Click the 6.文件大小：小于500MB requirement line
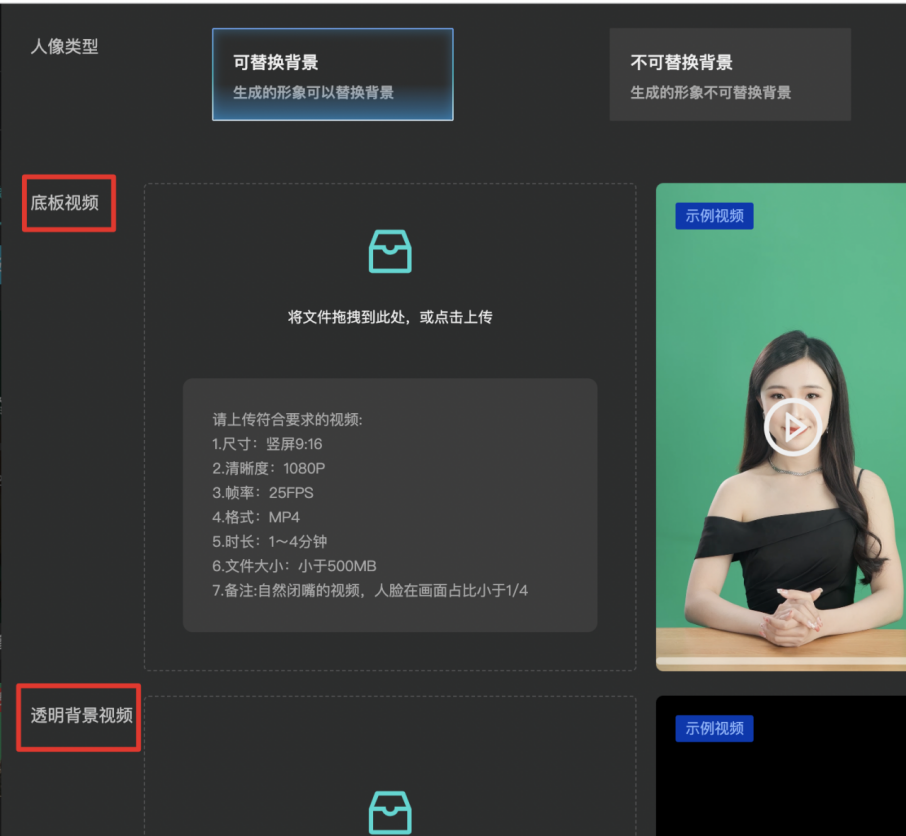906x836 pixels. (x=294, y=566)
